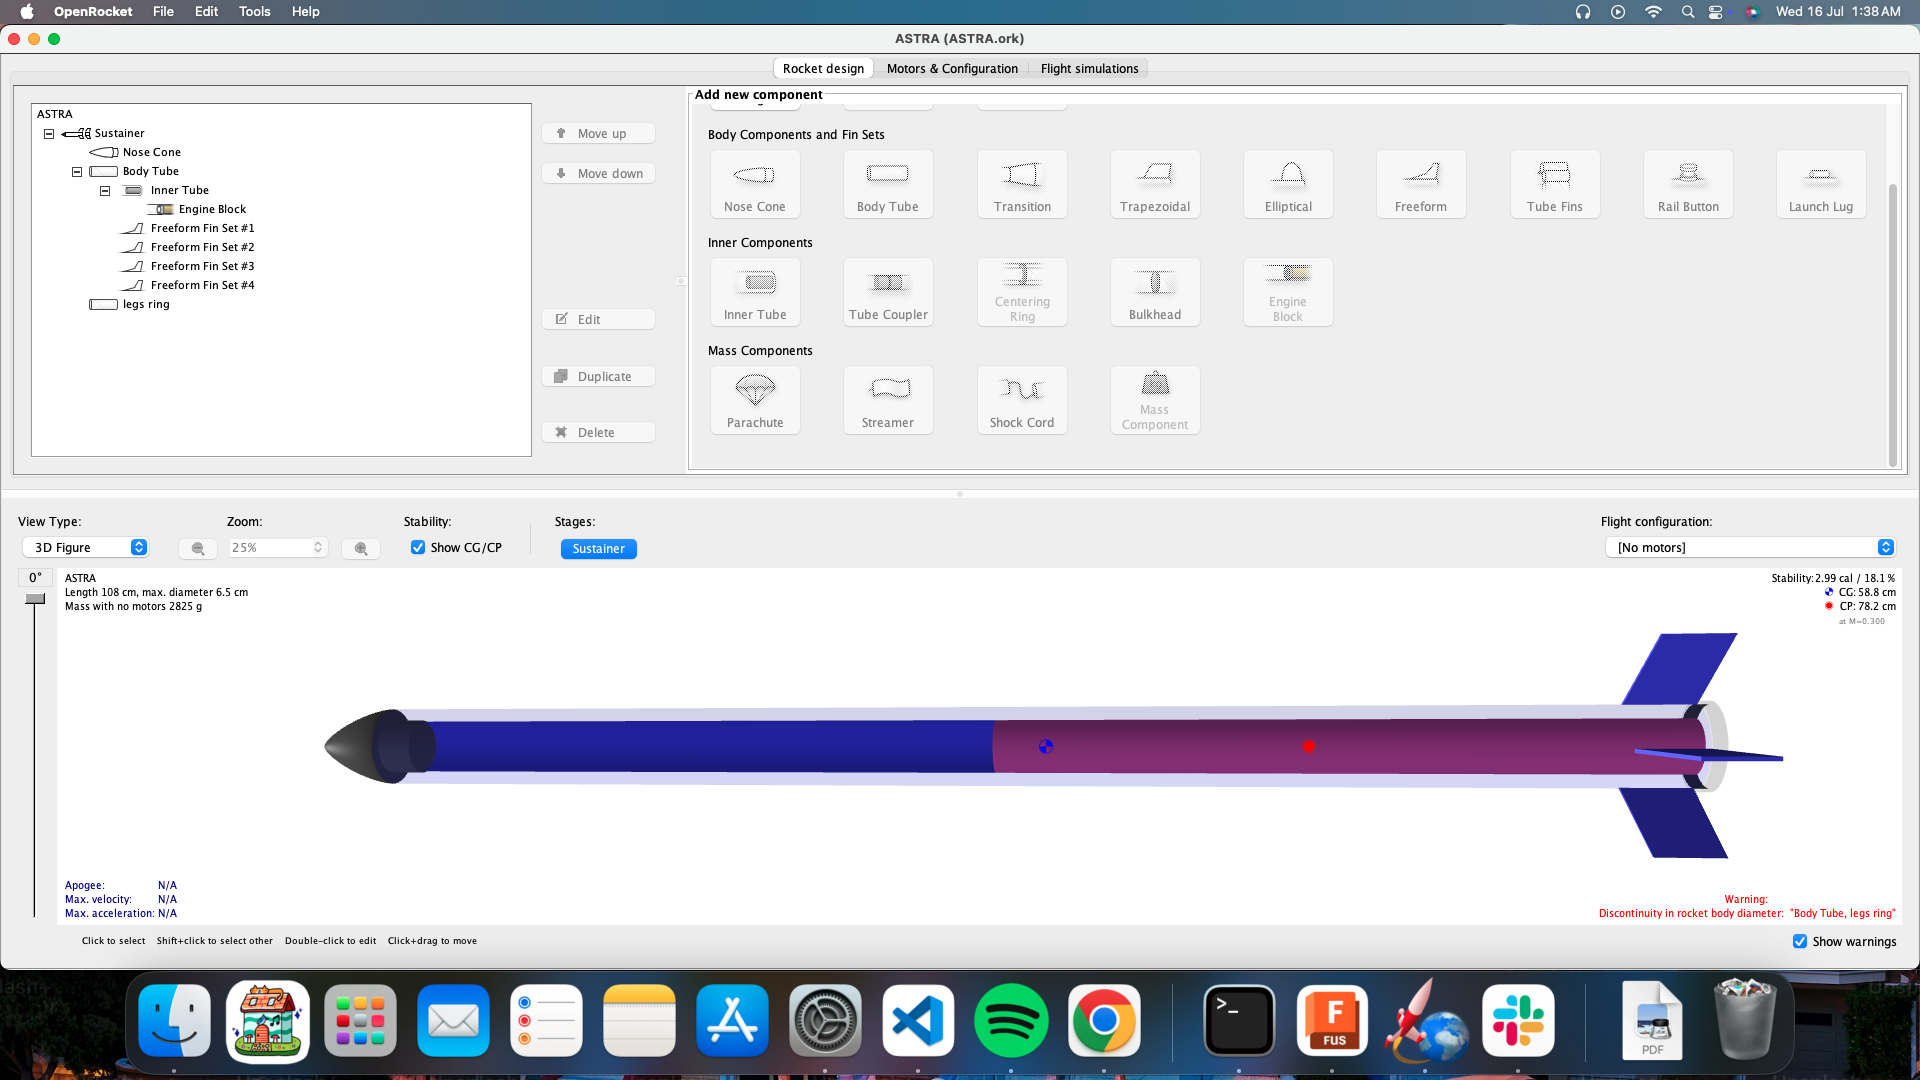This screenshot has height=1080, width=1920.
Task: Add a Shock Cord component
Action: click(x=1022, y=400)
